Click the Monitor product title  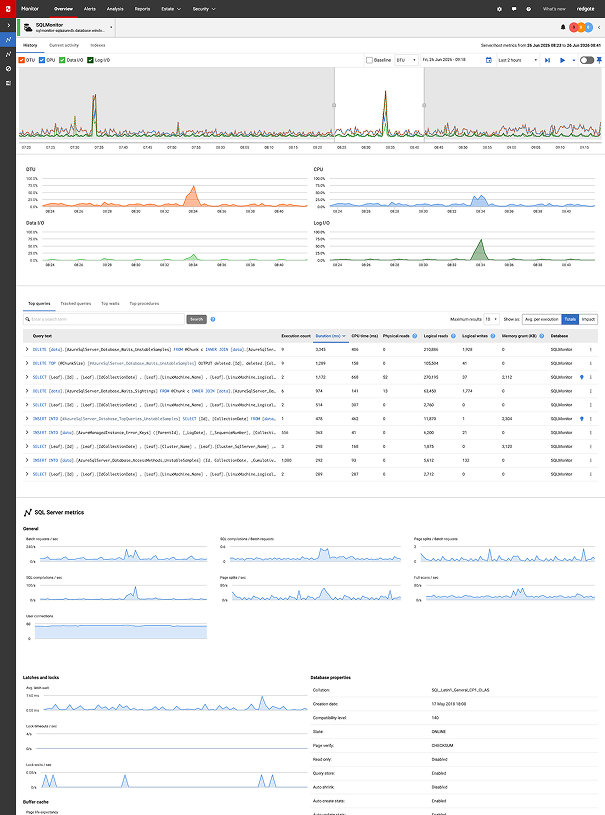coord(30,9)
